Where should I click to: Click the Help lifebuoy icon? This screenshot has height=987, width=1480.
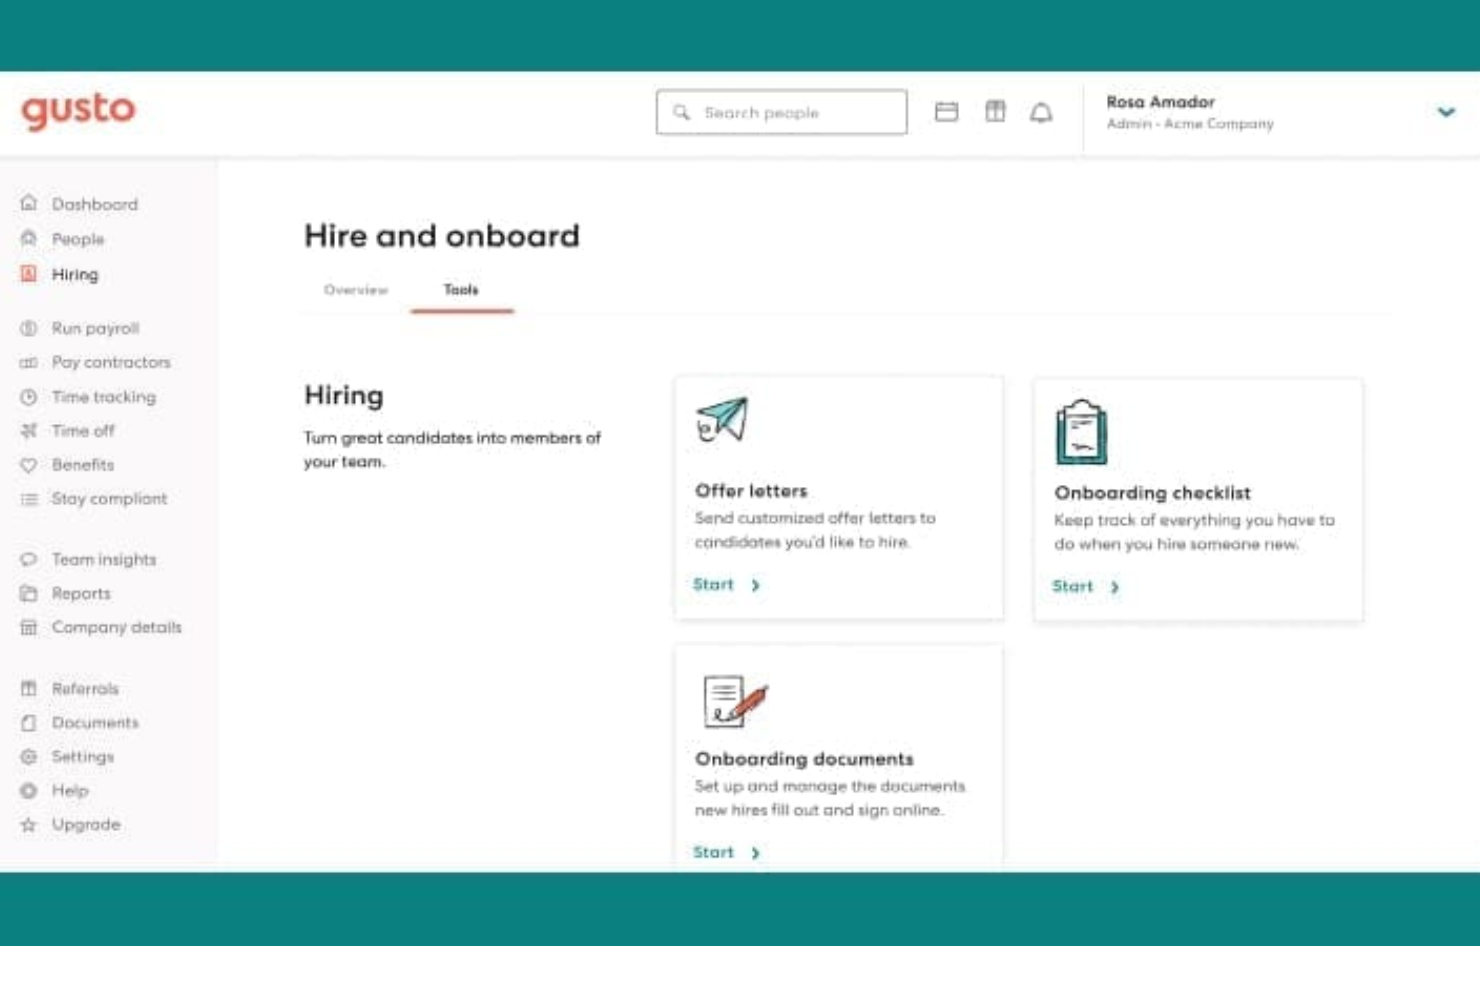(x=29, y=790)
